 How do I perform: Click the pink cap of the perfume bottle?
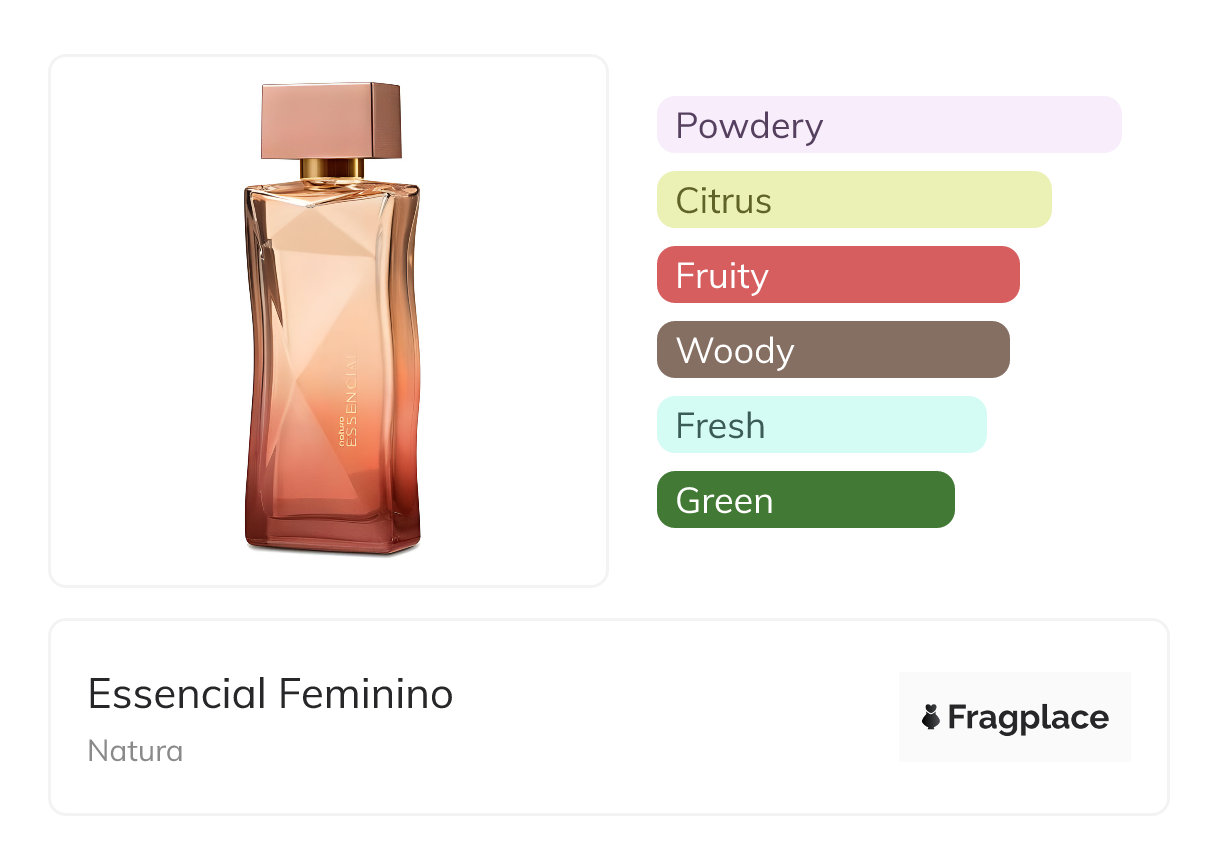[331, 120]
